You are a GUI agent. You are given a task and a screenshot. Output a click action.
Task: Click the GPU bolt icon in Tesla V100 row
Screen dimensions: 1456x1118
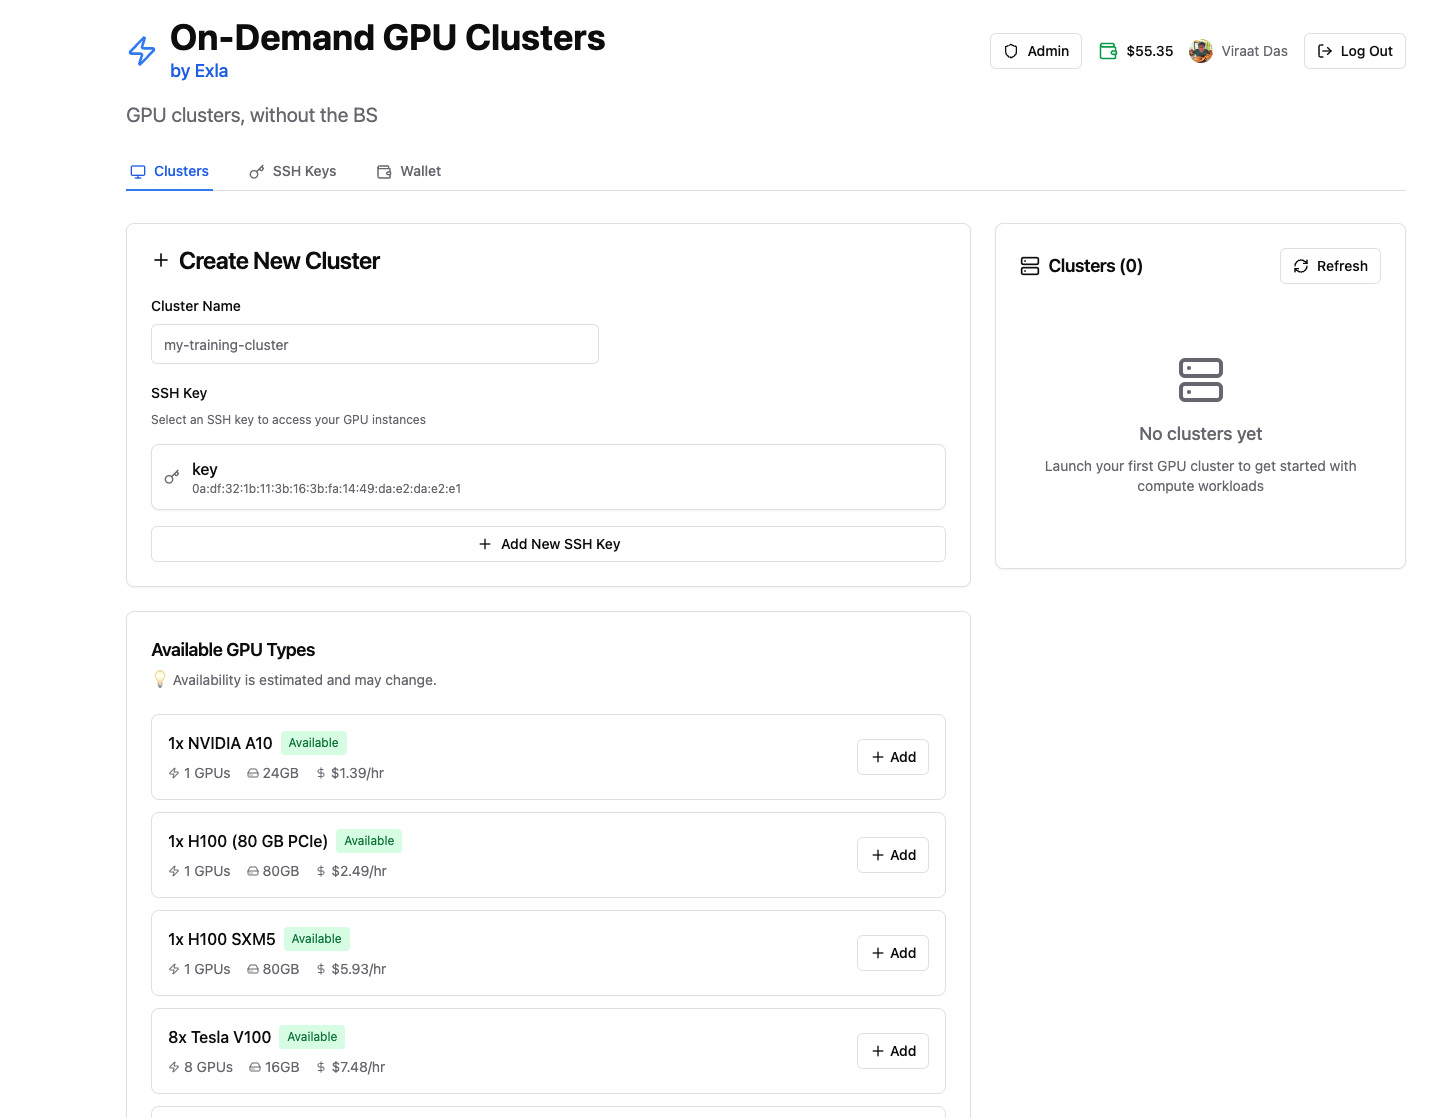click(x=174, y=1067)
